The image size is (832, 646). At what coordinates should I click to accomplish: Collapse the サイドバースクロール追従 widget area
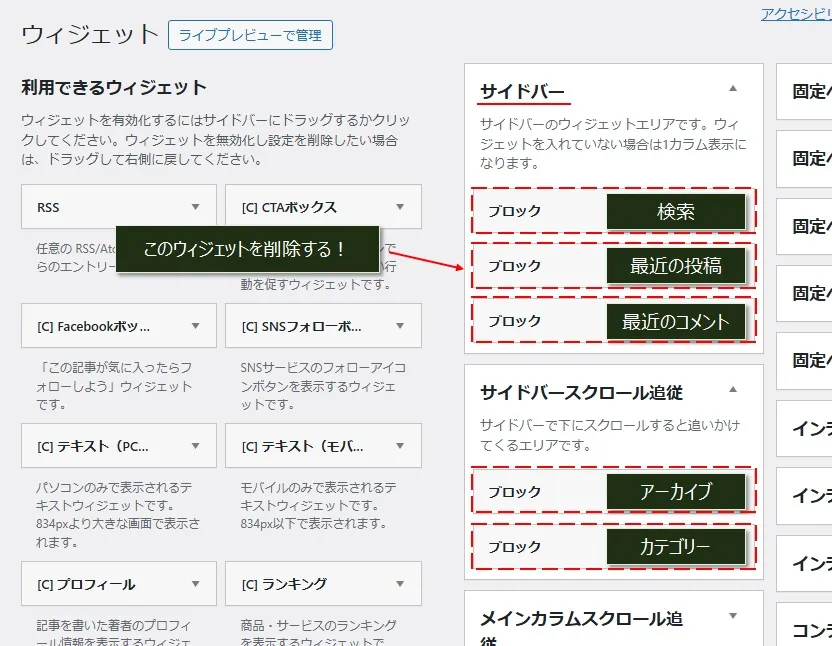(733, 390)
